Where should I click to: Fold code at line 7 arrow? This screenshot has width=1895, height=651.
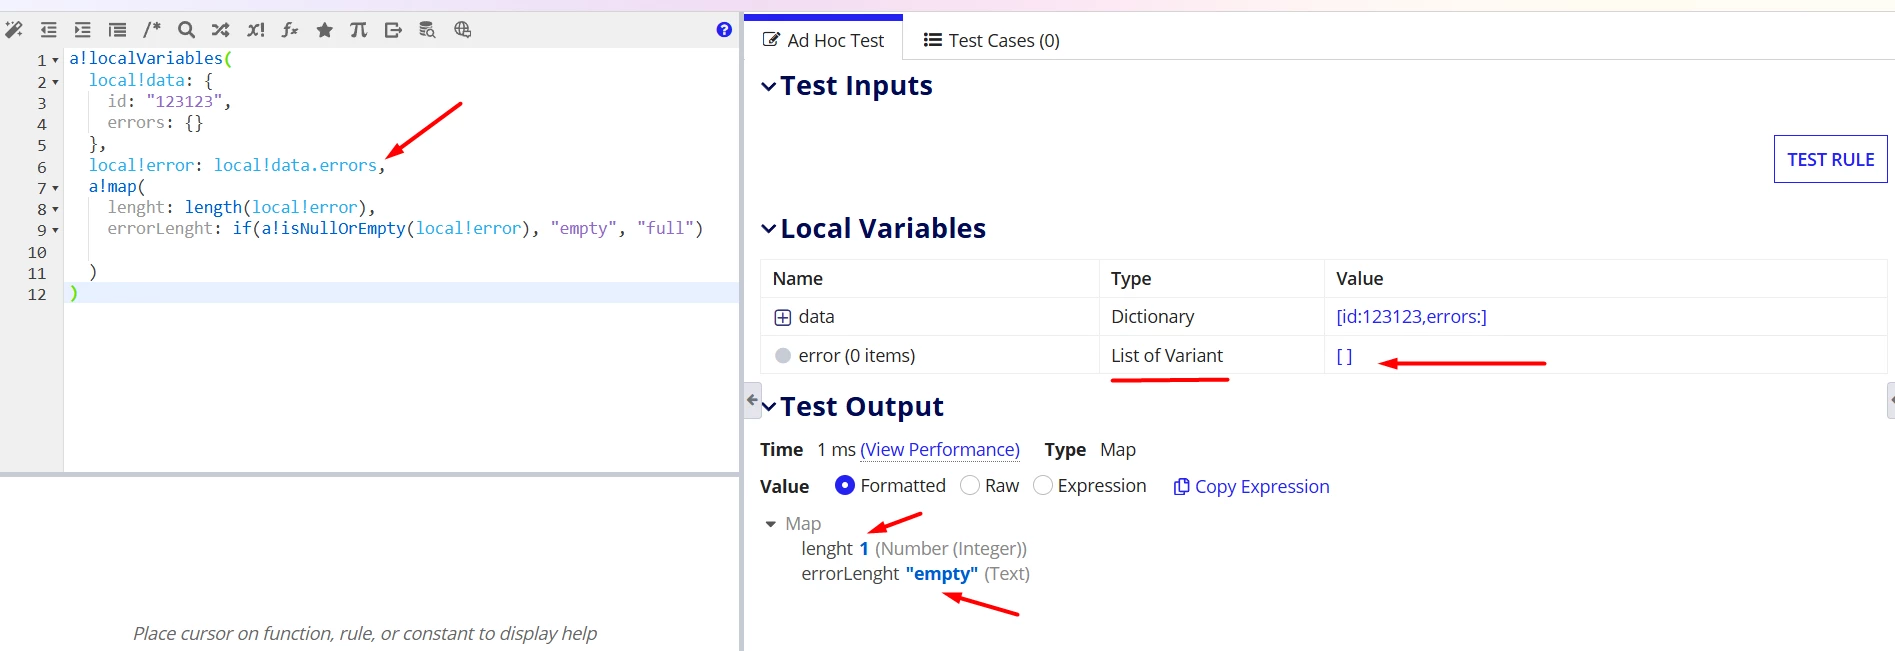pos(55,188)
